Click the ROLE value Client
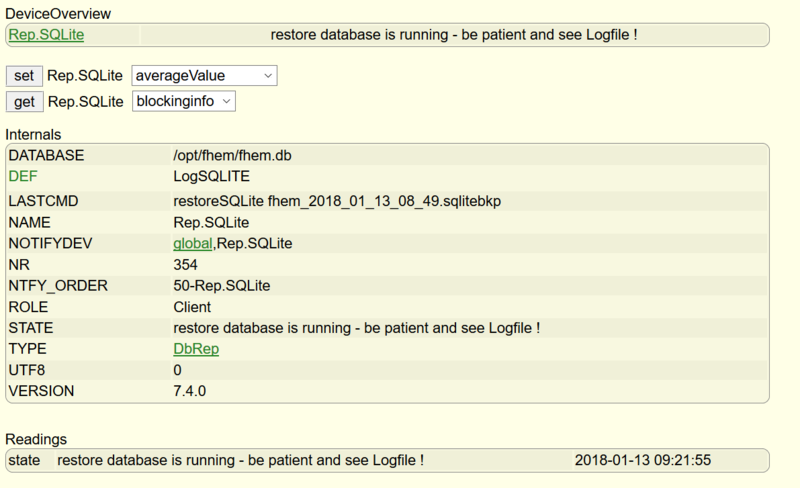Image resolution: width=800 pixels, height=488 pixels. [x=192, y=307]
